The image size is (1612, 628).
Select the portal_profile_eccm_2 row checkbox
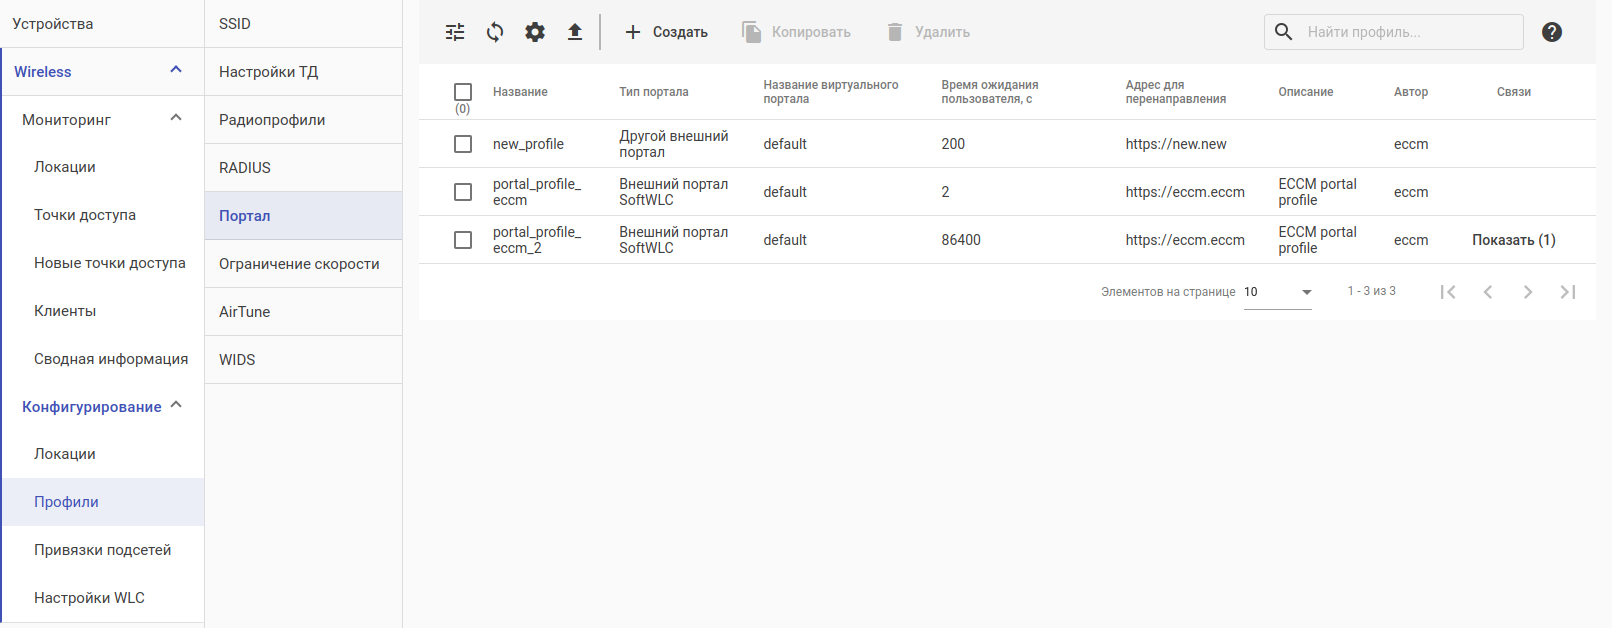pos(463,240)
